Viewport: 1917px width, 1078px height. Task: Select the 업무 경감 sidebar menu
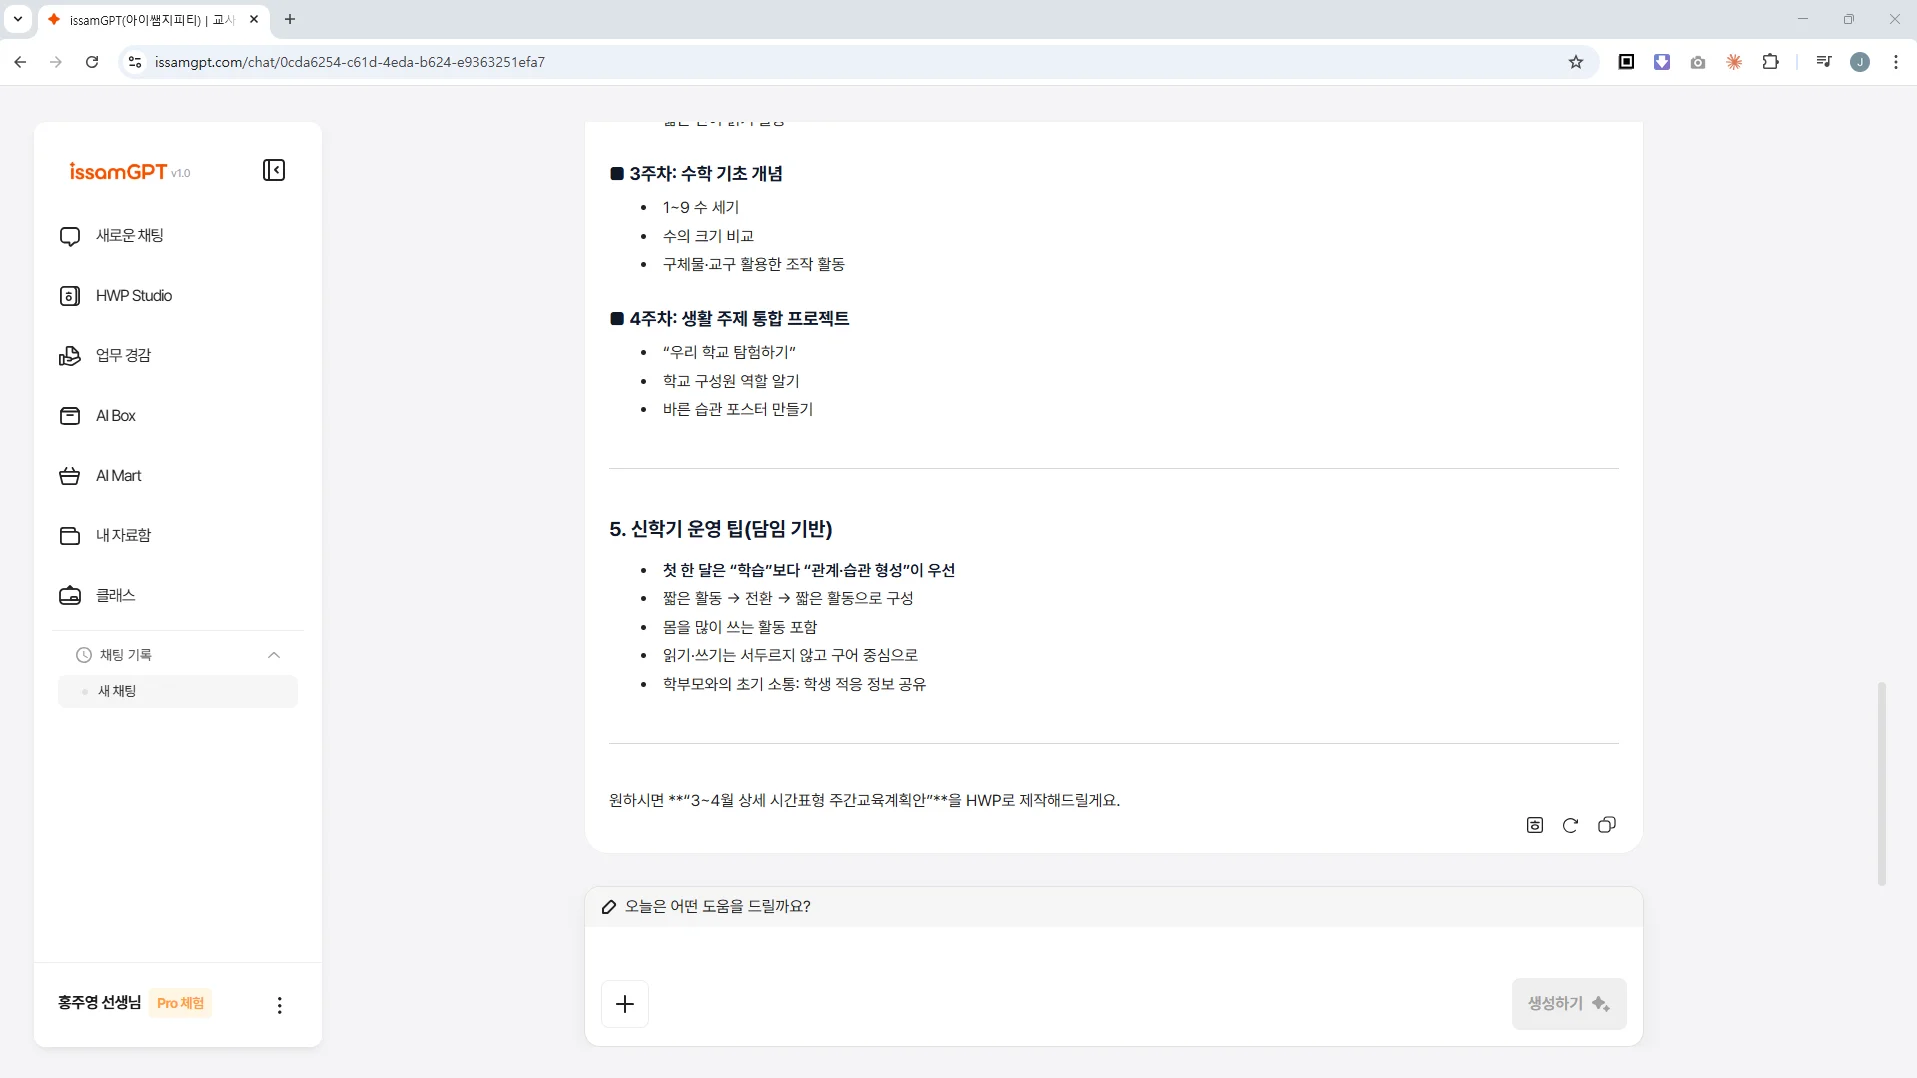click(x=122, y=355)
